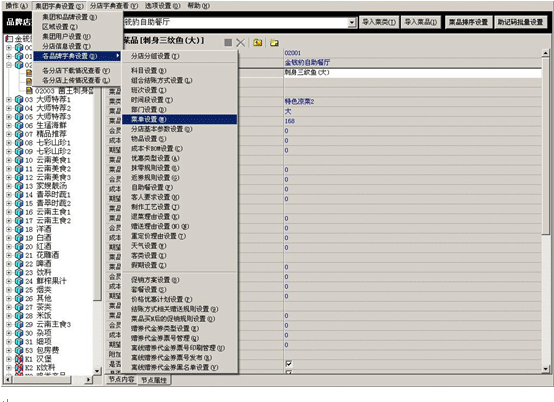Image resolution: width=554 pixels, height=402 pixels.
Task: Click the X delete icon in toolbar
Action: click(240, 43)
